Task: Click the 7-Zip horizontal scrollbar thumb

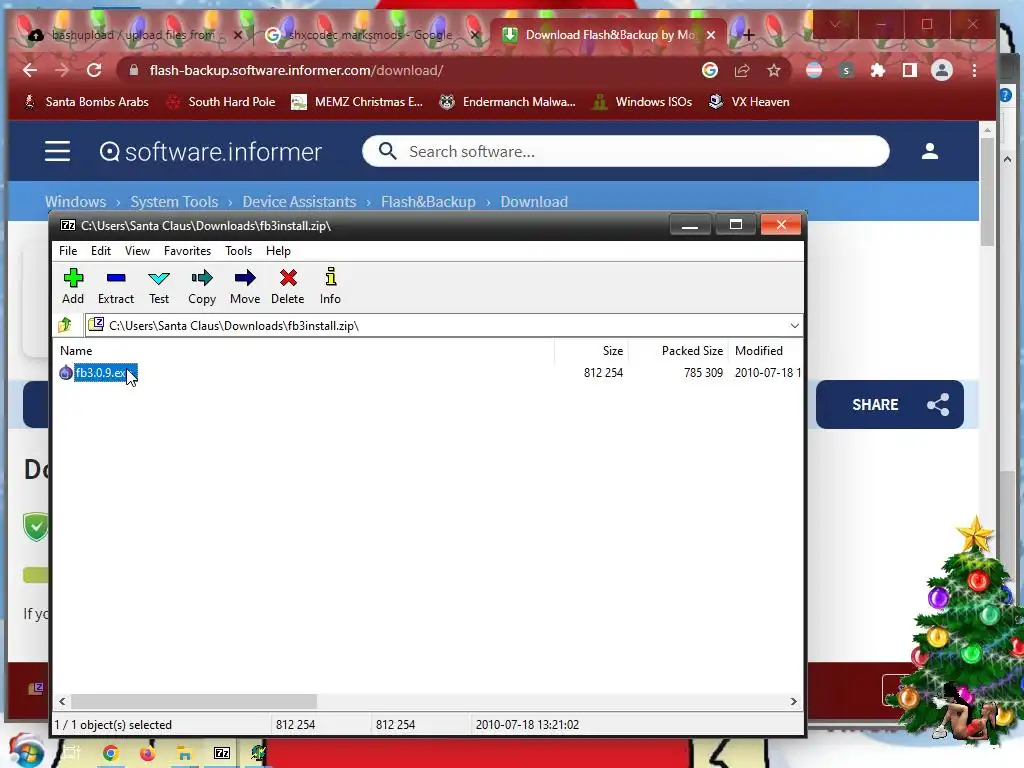Action: 194,701
